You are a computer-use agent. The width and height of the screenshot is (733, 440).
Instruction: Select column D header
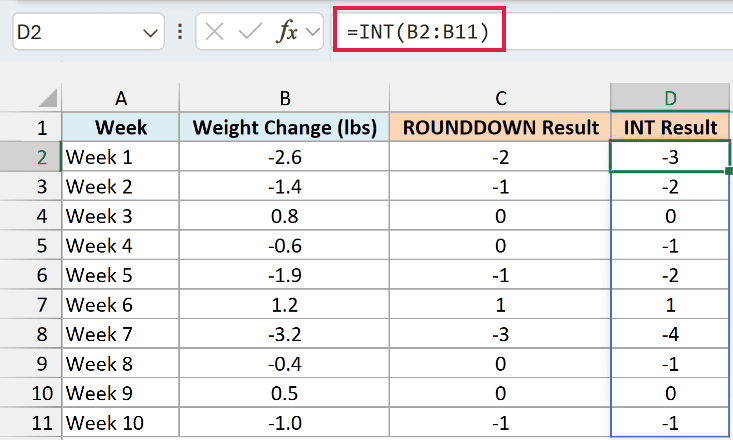(670, 98)
